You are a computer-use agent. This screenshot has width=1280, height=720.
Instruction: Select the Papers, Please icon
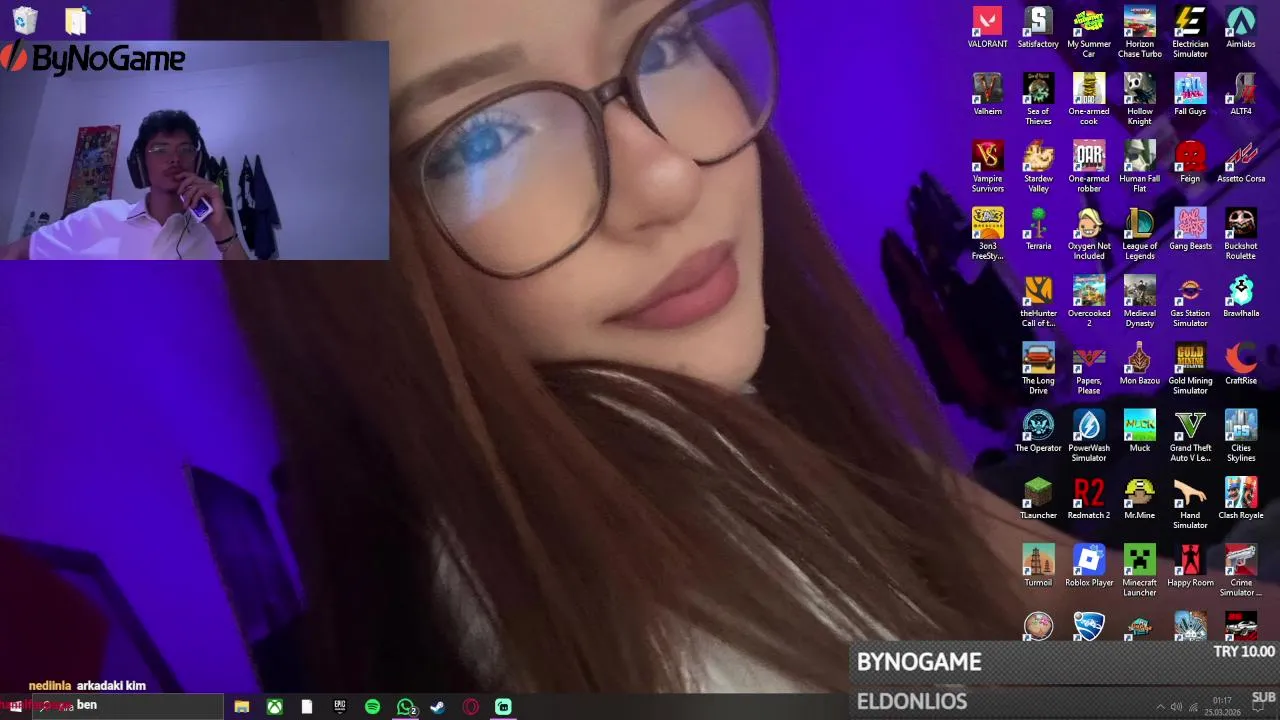(x=1089, y=367)
